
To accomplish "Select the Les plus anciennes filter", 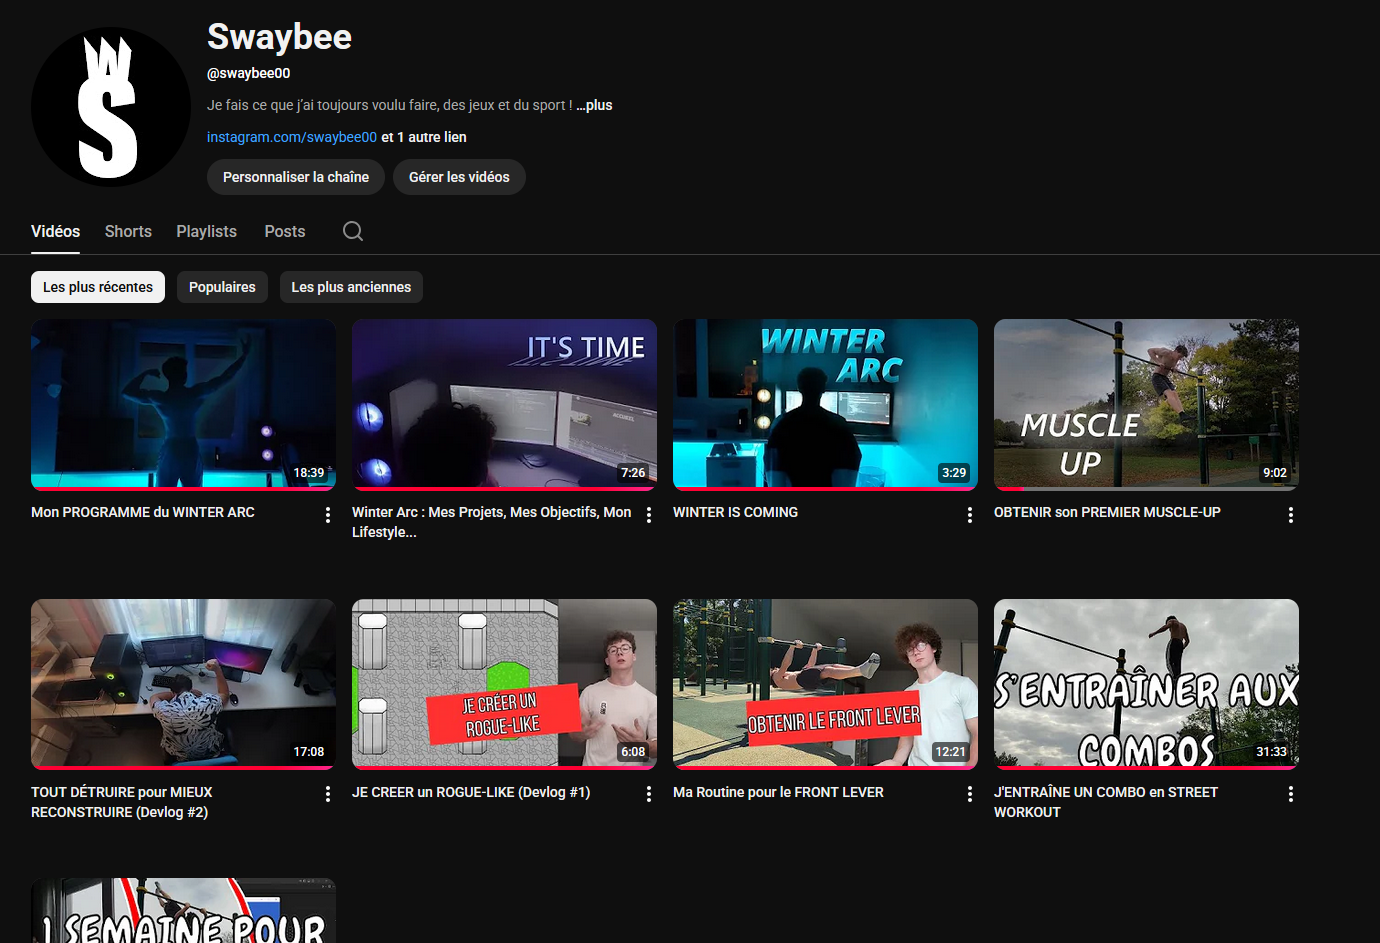I will (351, 287).
